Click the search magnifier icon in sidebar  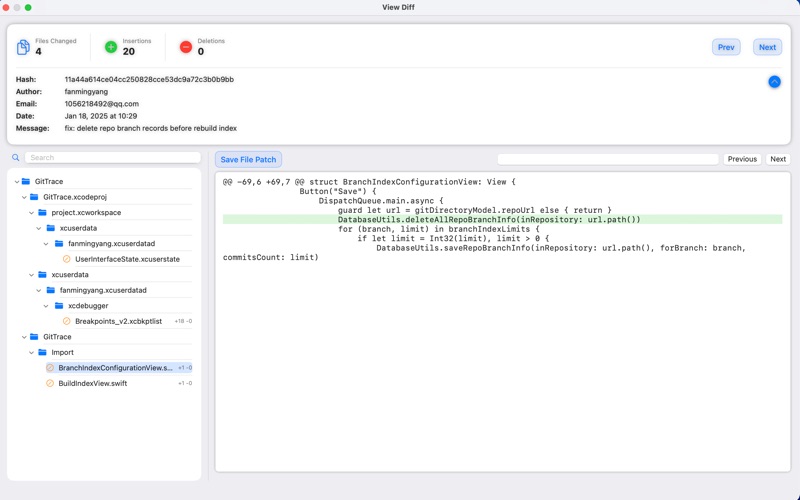pyautogui.click(x=16, y=158)
